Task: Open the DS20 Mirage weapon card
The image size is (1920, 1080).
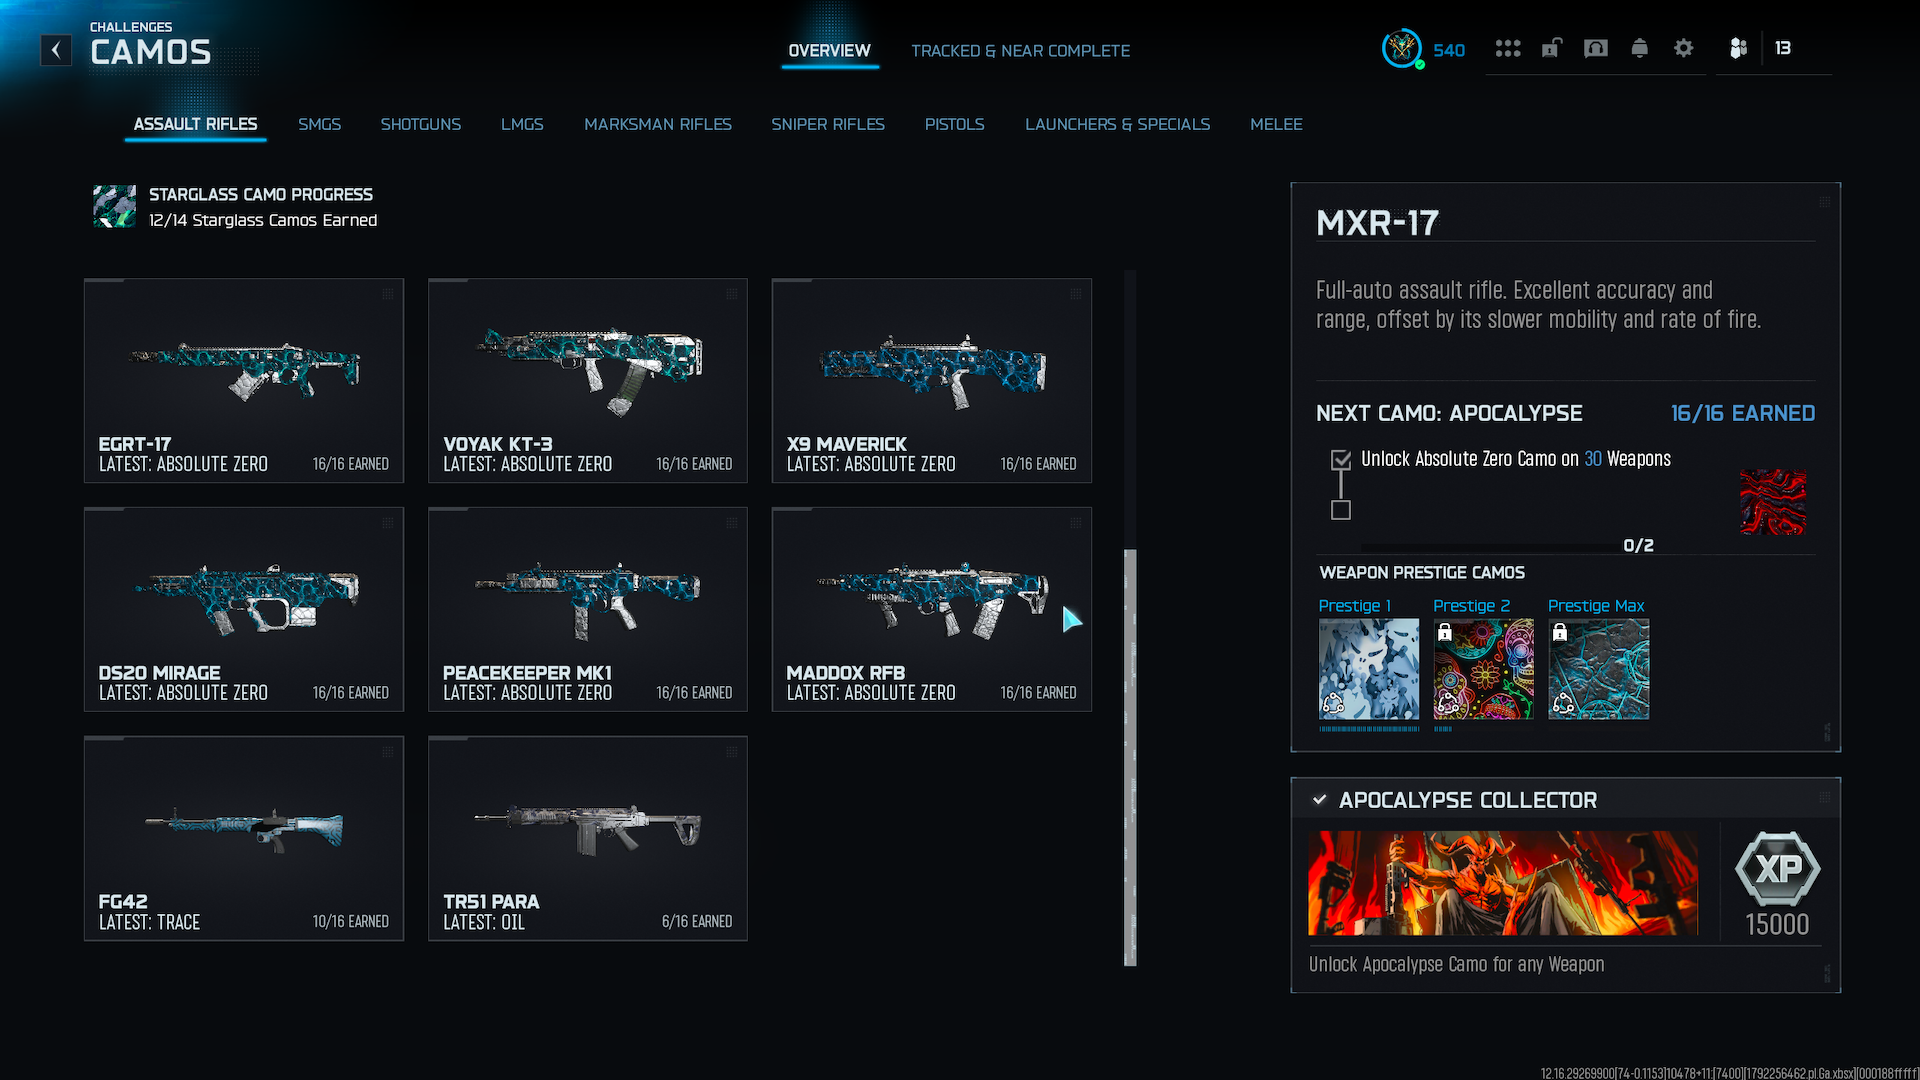Action: click(244, 610)
